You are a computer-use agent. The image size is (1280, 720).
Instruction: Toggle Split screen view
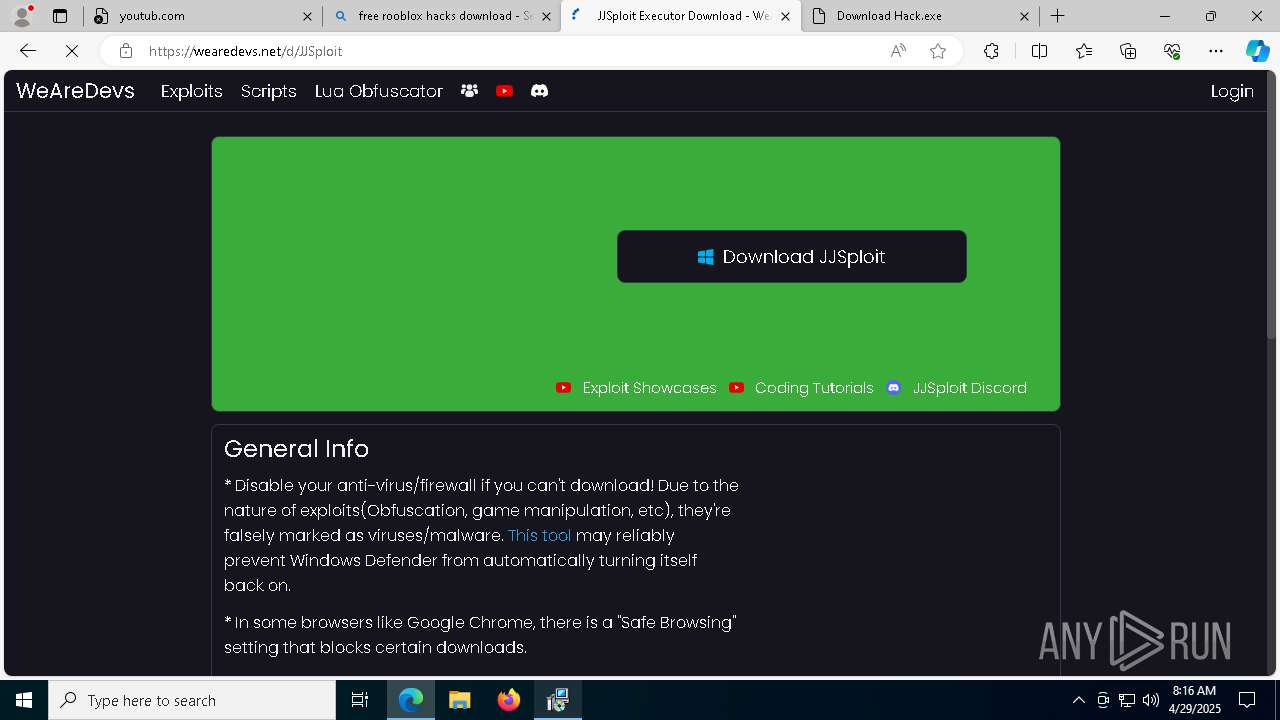click(1039, 51)
